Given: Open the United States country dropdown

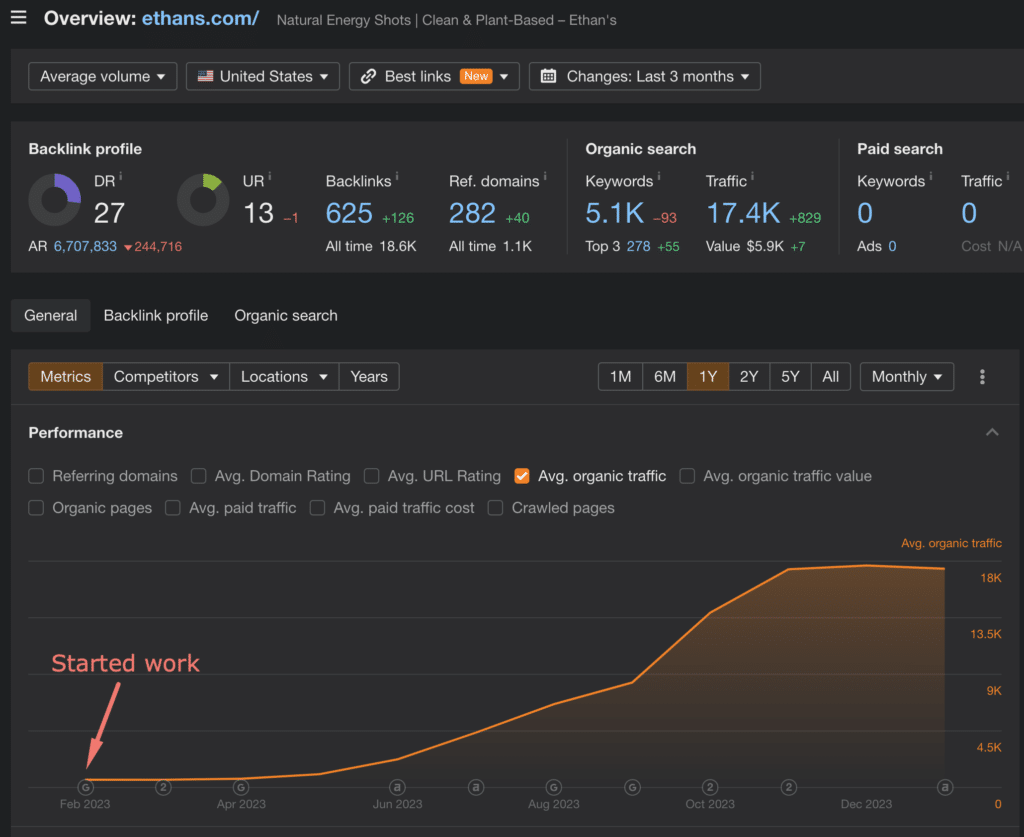Looking at the screenshot, I should [x=263, y=76].
